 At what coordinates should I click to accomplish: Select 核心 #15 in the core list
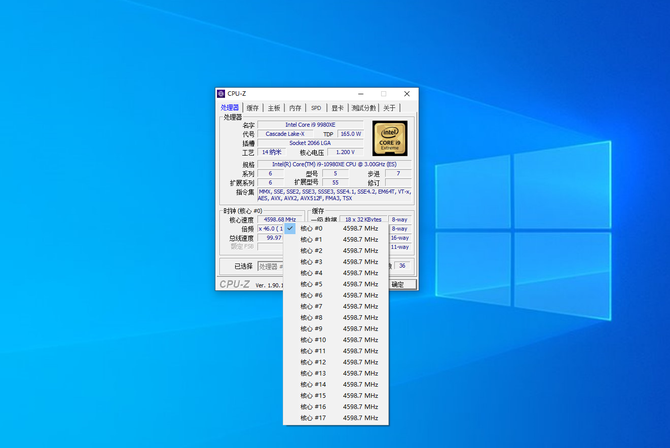pos(336,395)
